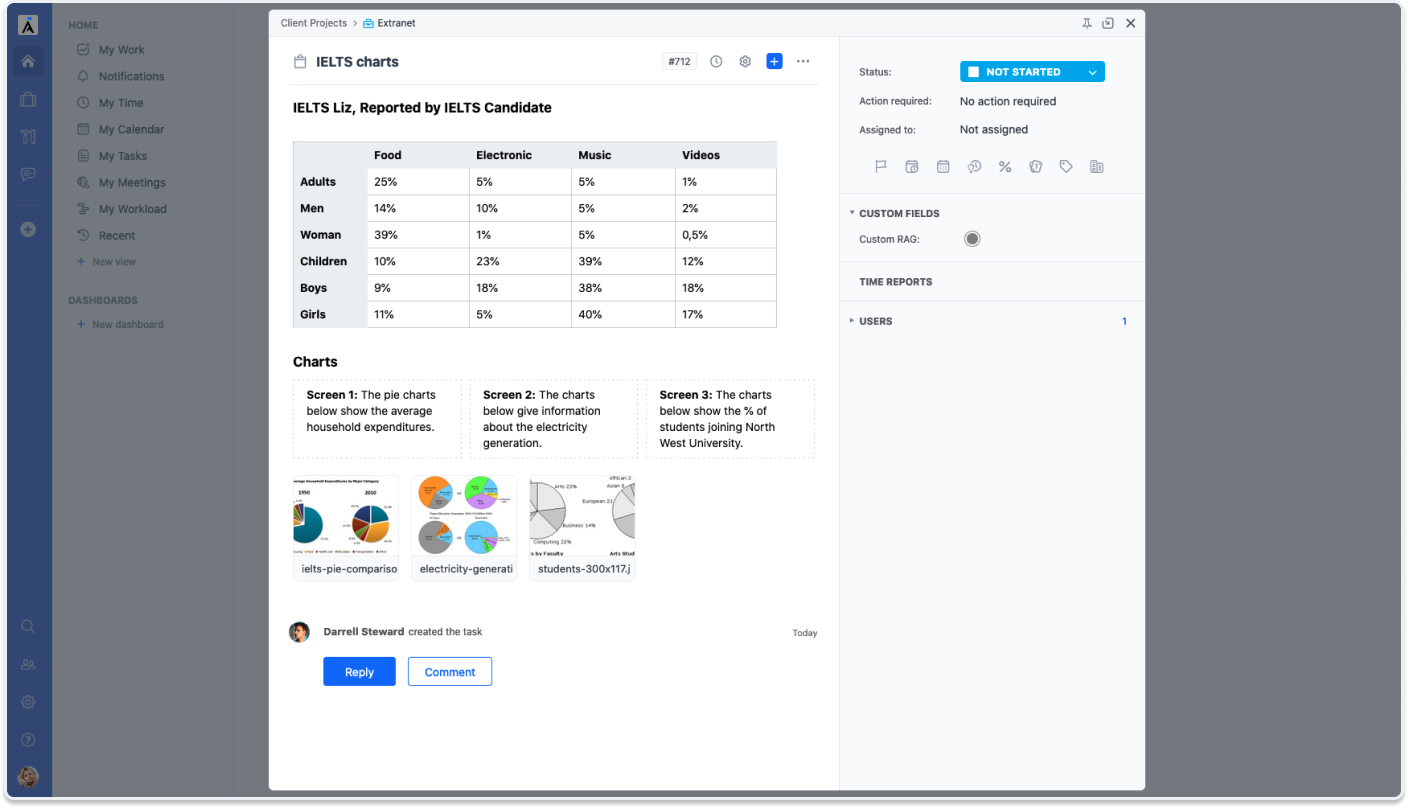
Task: Open task in new window icon
Action: click(x=1108, y=23)
